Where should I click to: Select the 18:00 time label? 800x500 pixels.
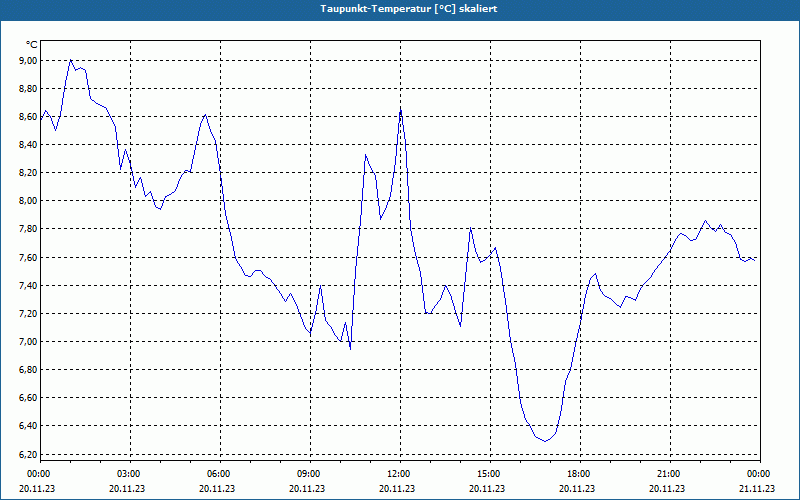tap(578, 474)
